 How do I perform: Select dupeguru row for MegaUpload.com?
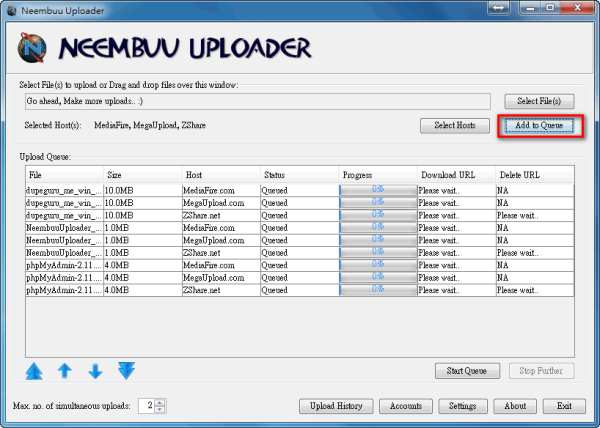pos(300,203)
